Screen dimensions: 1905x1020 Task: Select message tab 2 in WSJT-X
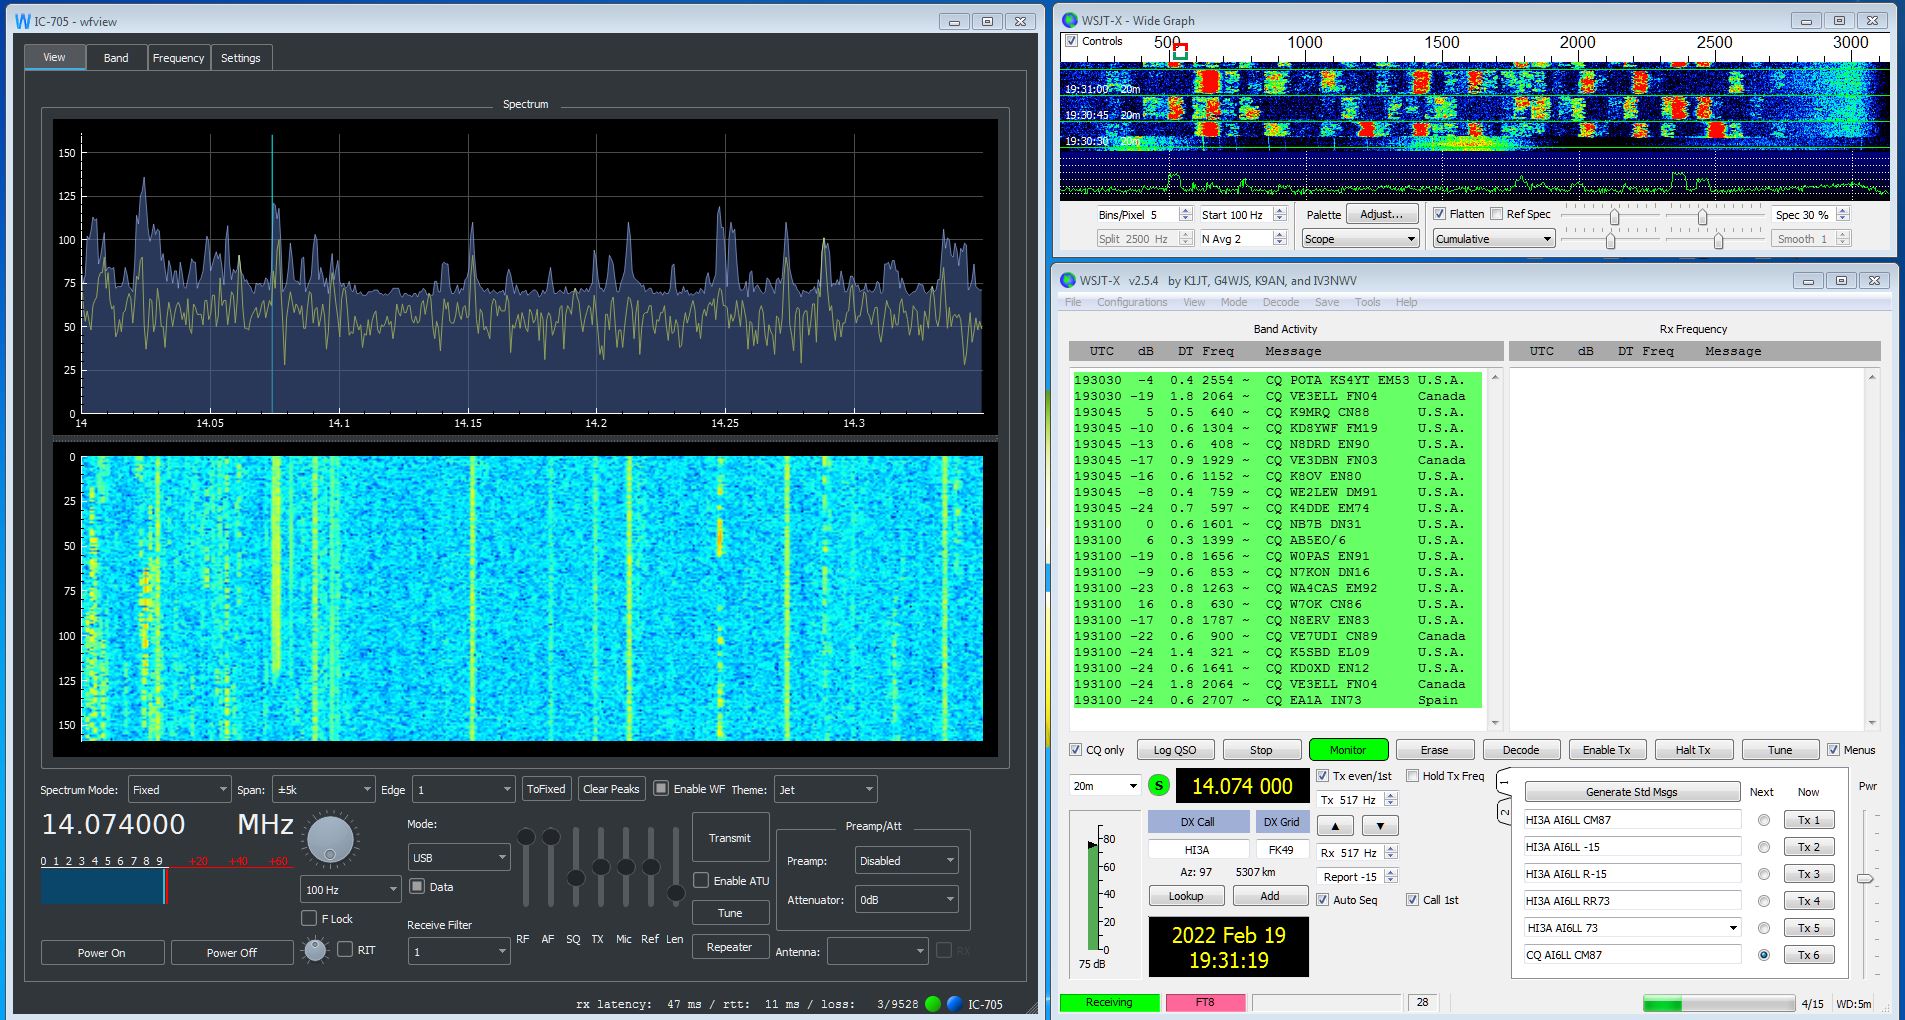pyautogui.click(x=1504, y=811)
